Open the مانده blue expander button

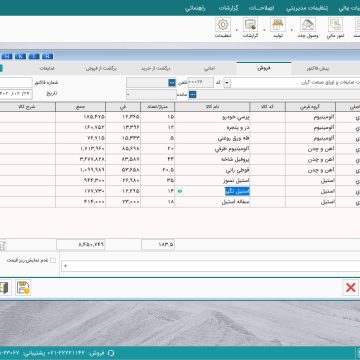pos(193,95)
